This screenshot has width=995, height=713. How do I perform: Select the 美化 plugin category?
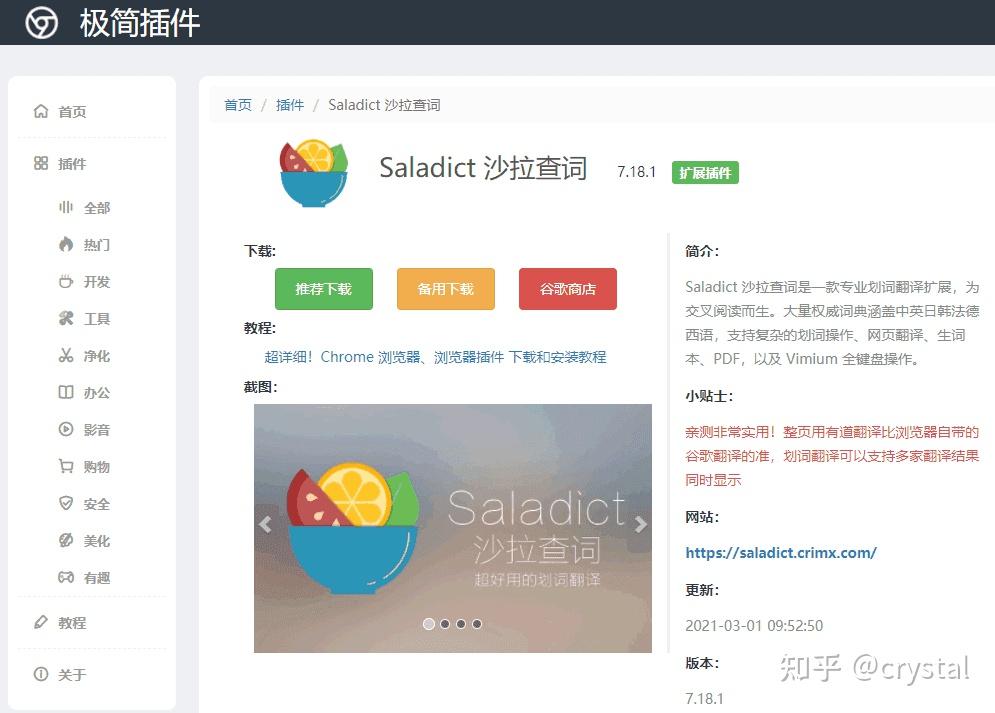97,540
